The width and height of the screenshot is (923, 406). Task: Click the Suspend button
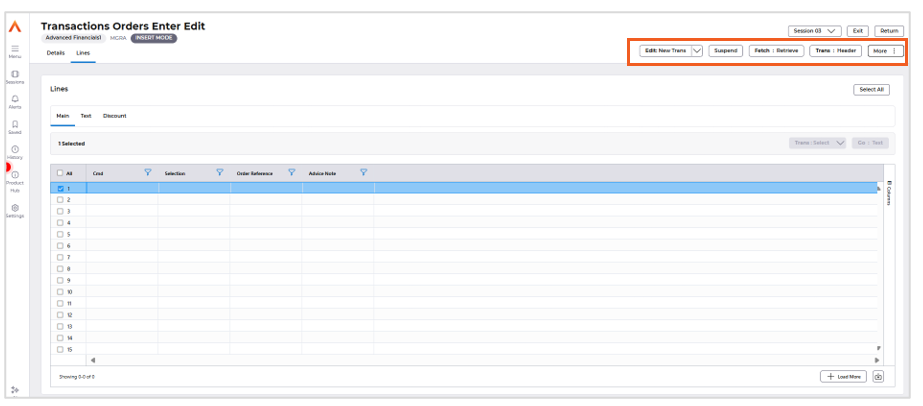click(x=725, y=51)
